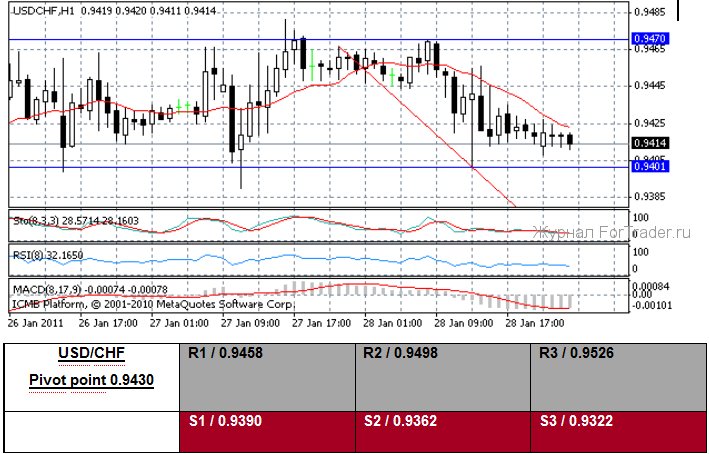Click the RSI(8) 32.1650 indicator label
This screenshot has width=709, height=454.
[47, 255]
